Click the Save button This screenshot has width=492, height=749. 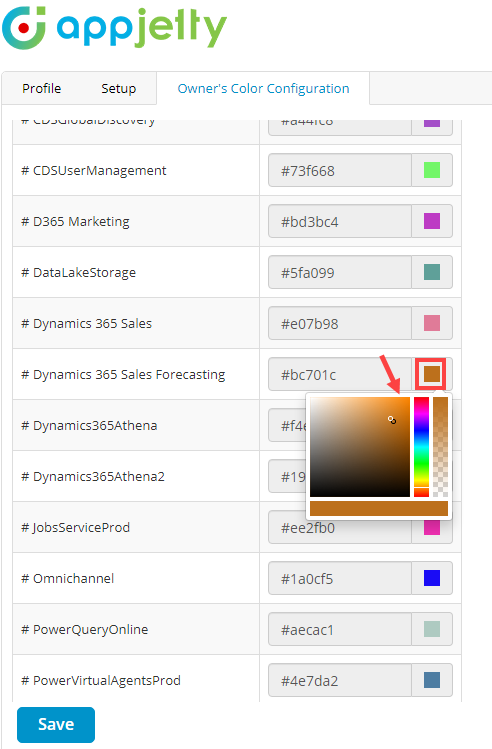(56, 724)
